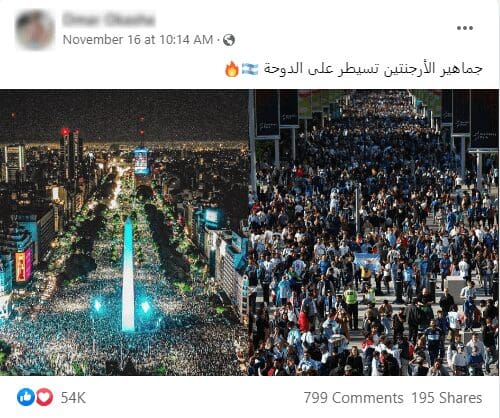
Task: Show the 195 Shares list
Action: (447, 398)
